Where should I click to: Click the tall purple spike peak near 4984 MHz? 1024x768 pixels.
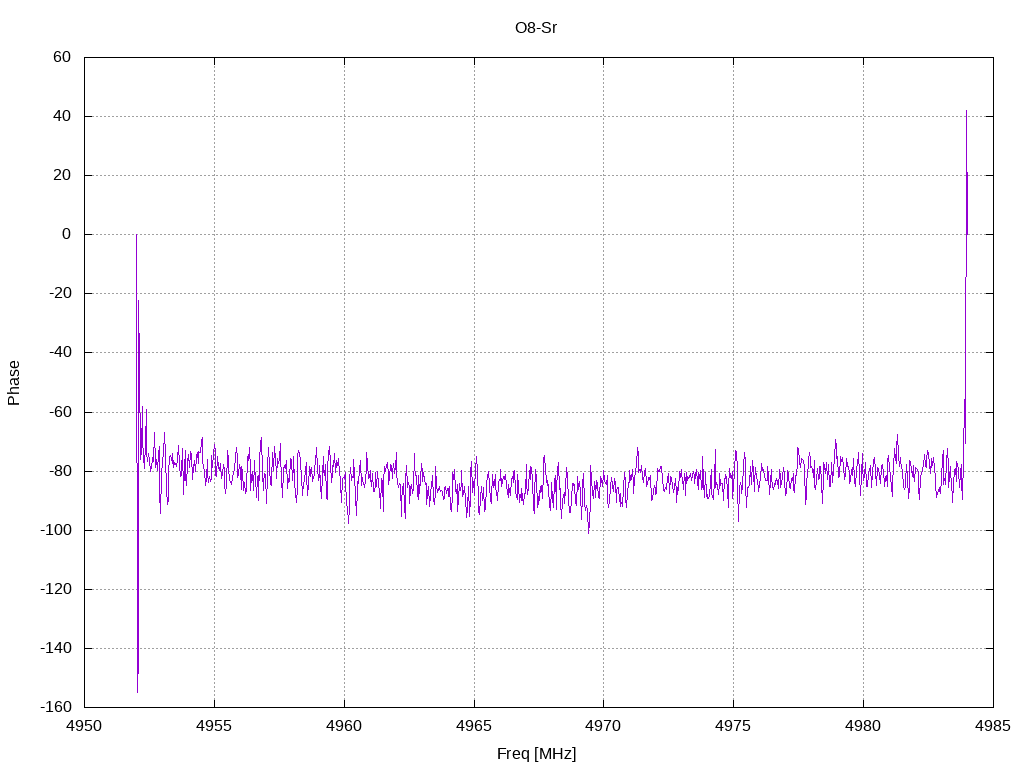pyautogui.click(x=967, y=111)
